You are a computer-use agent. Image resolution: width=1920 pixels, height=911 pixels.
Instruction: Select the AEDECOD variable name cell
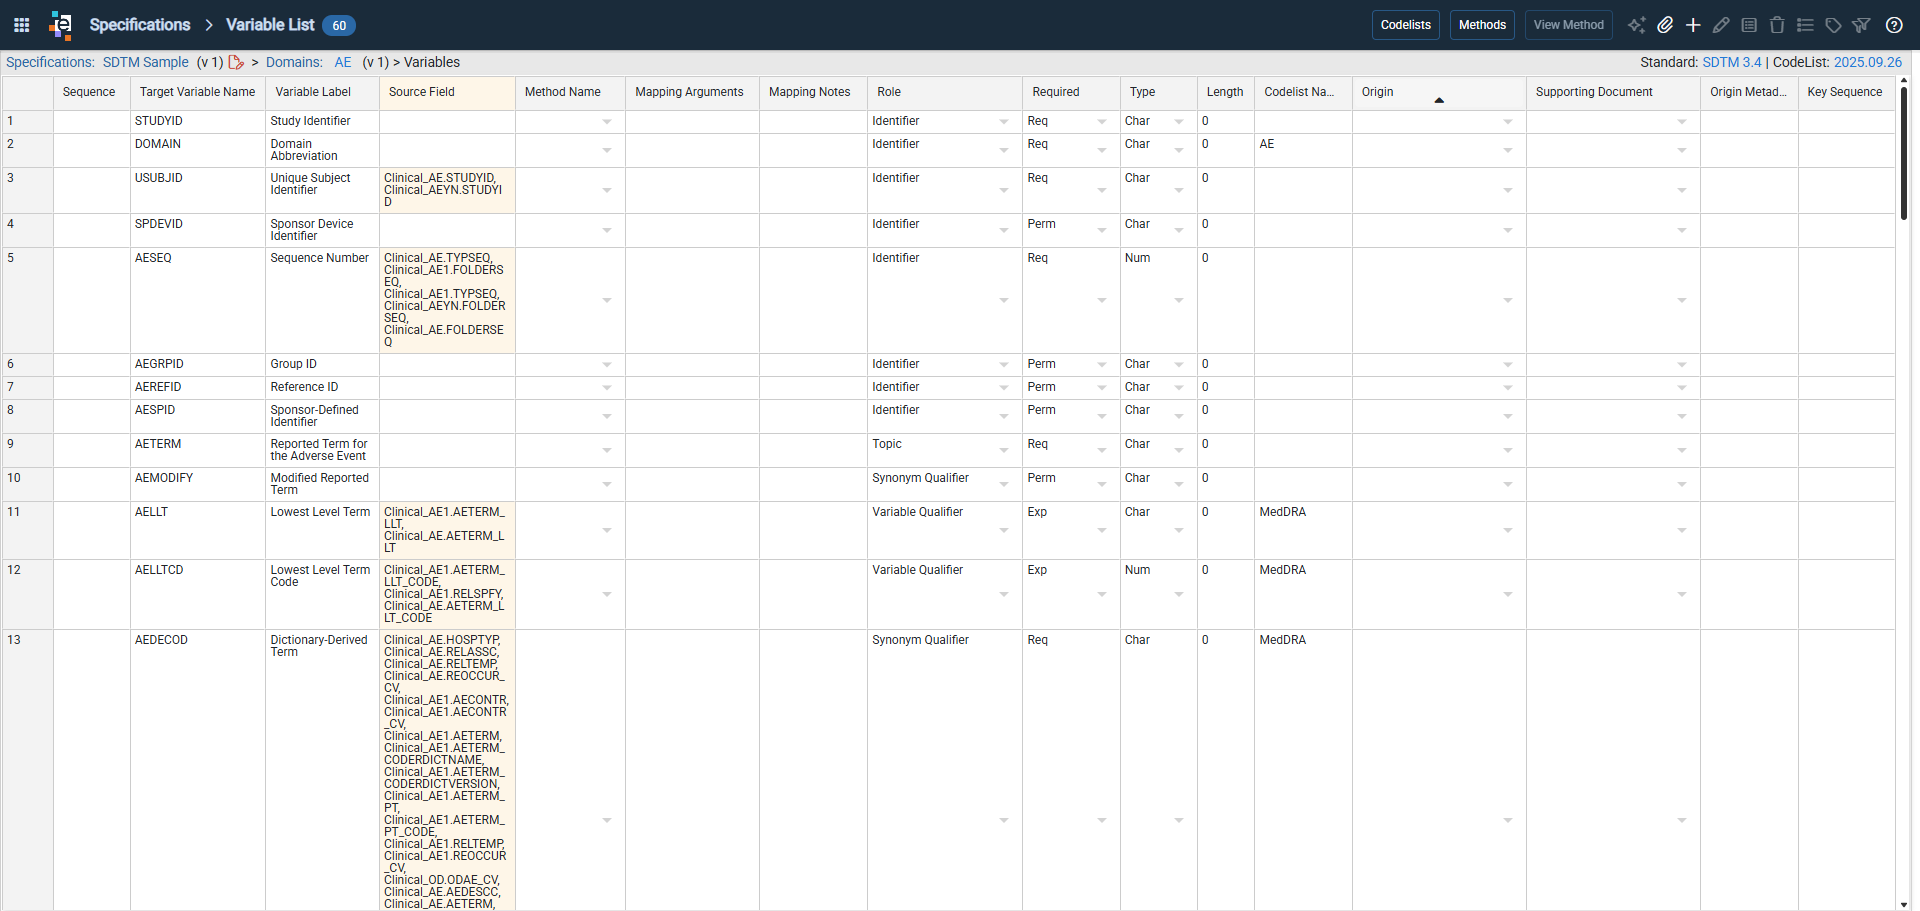pyautogui.click(x=198, y=770)
